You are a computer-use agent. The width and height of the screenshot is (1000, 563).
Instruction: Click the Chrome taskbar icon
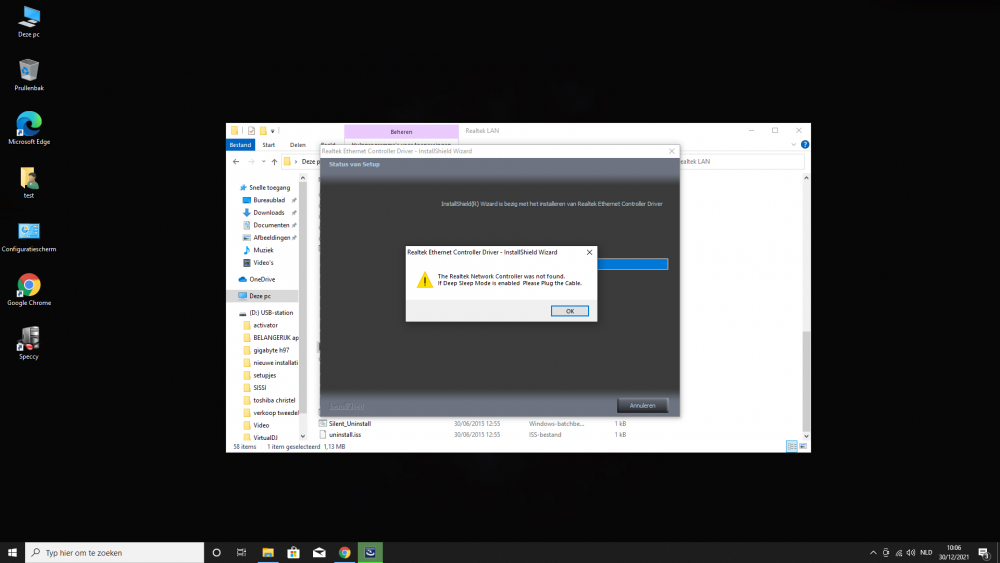coord(344,552)
